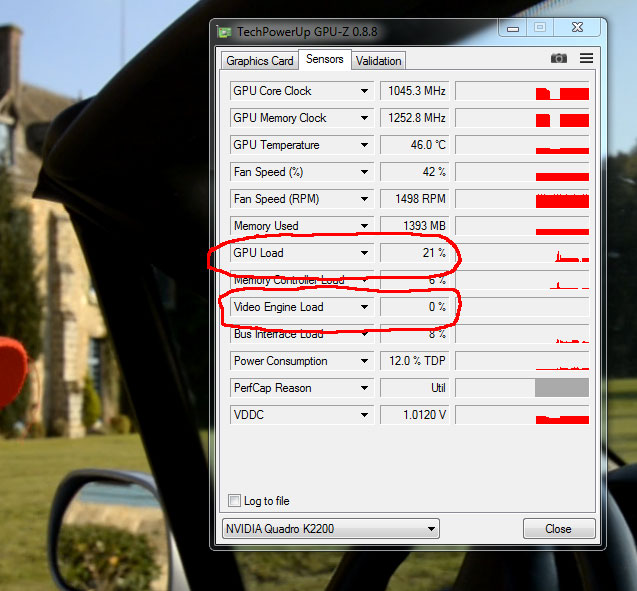Click the Util PerfCap value

click(415, 388)
